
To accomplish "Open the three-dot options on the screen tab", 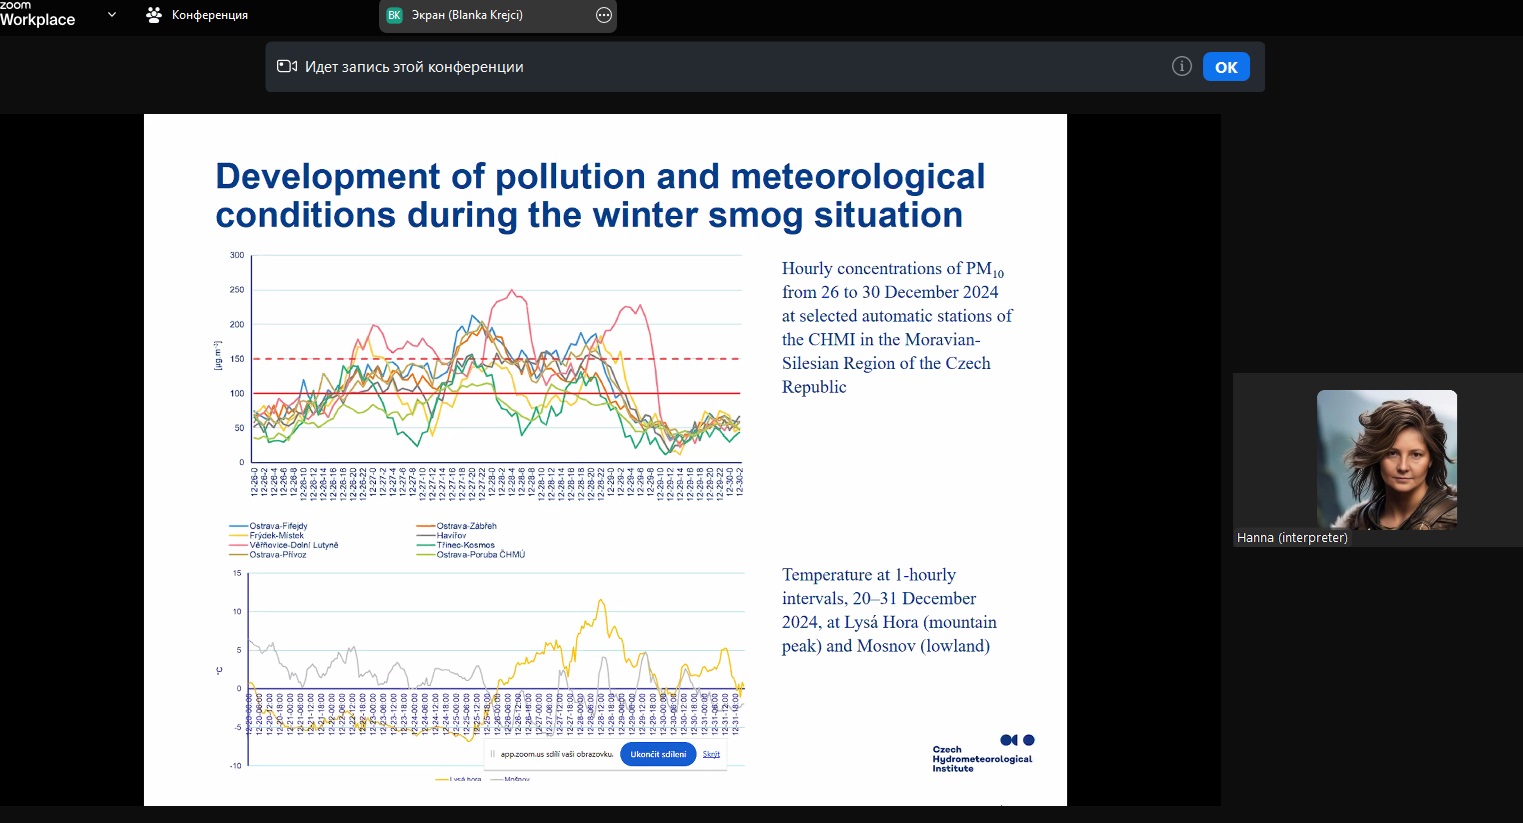I will pyautogui.click(x=603, y=15).
